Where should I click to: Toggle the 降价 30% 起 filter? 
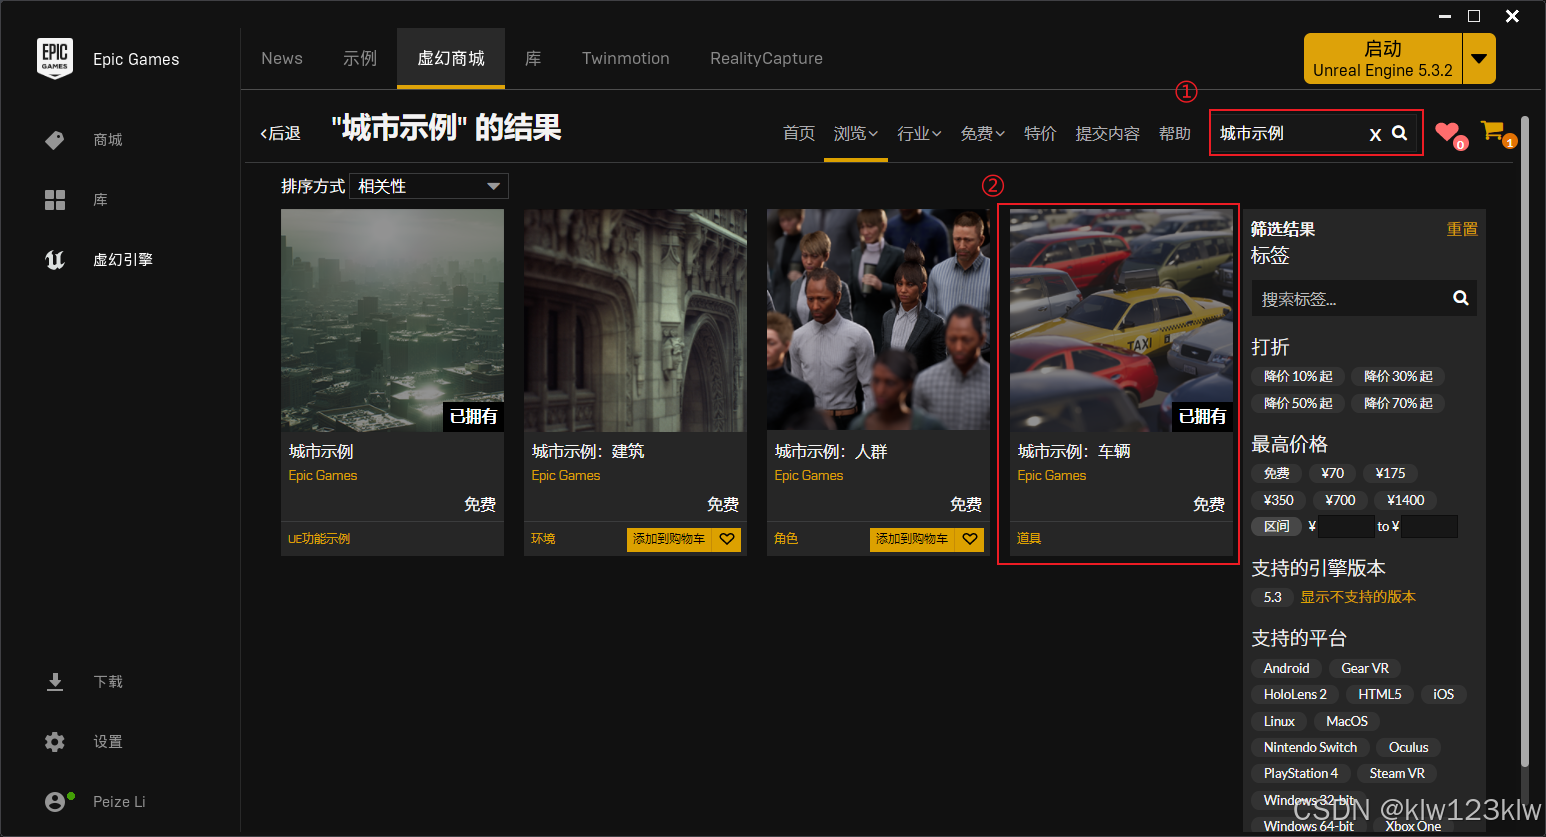click(1398, 376)
